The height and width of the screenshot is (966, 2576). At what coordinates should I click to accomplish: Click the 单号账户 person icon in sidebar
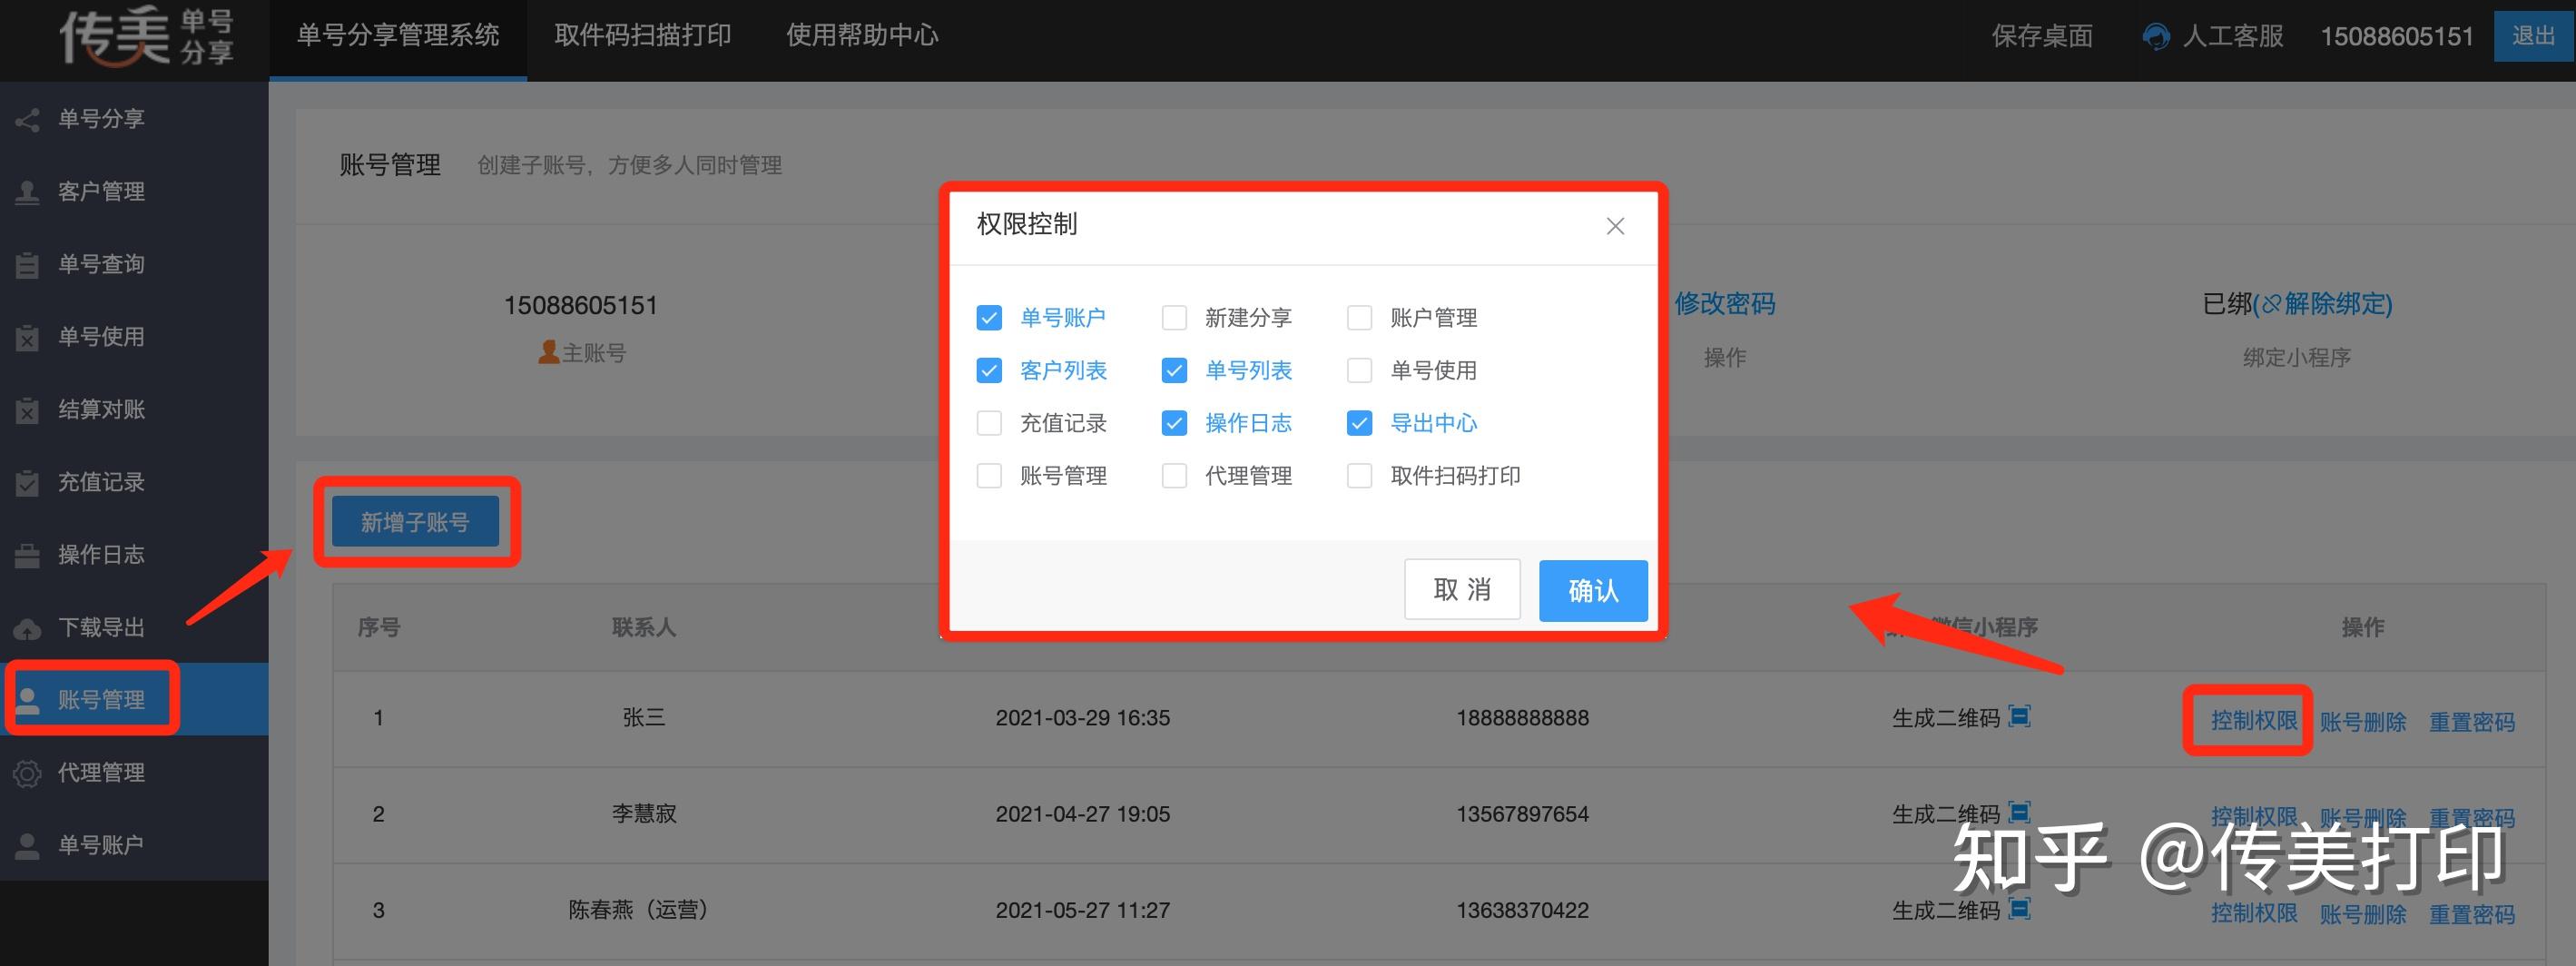pos(27,846)
